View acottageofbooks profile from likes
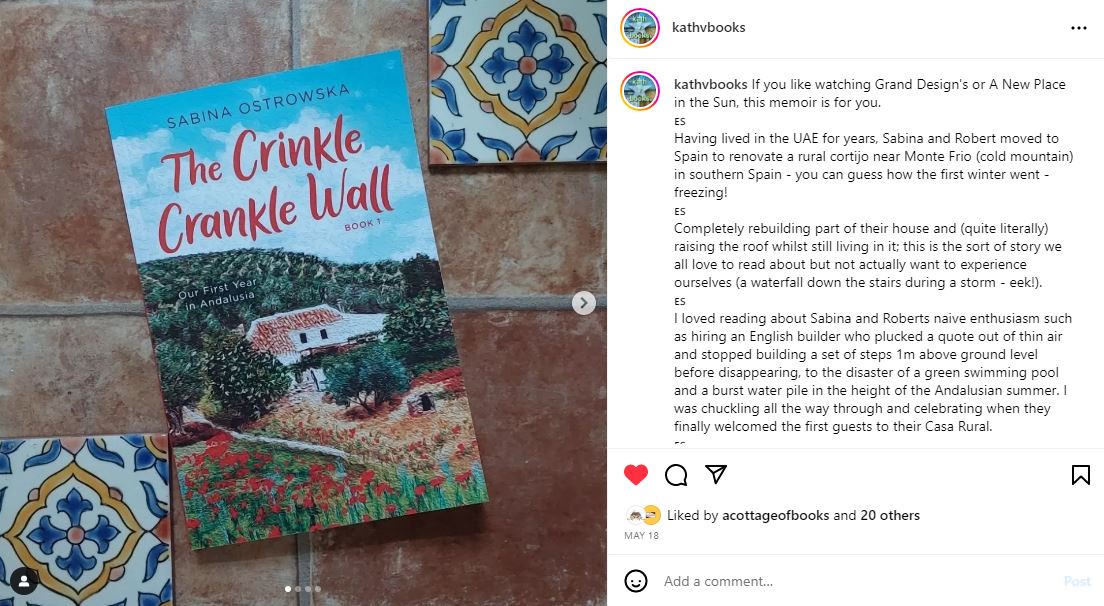Viewport: 1104px width, 606px height. coord(776,515)
